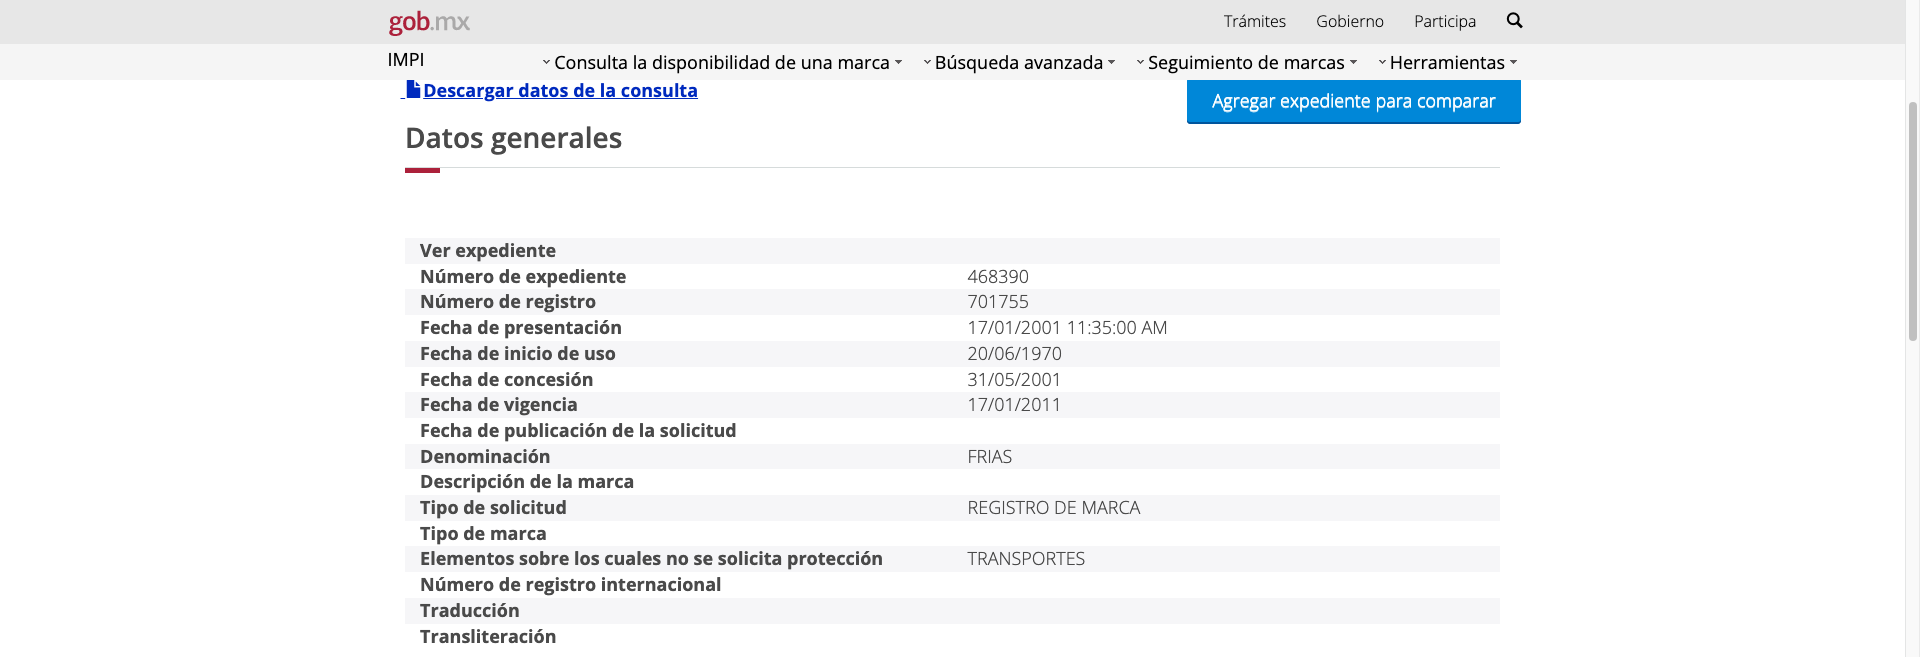Expand the Búsqueda avanzada menu label
The height and width of the screenshot is (657, 1920).
tap(1018, 63)
